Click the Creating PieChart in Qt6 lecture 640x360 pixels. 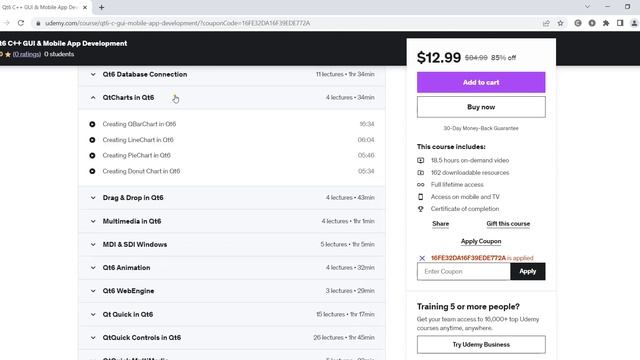coord(137,156)
